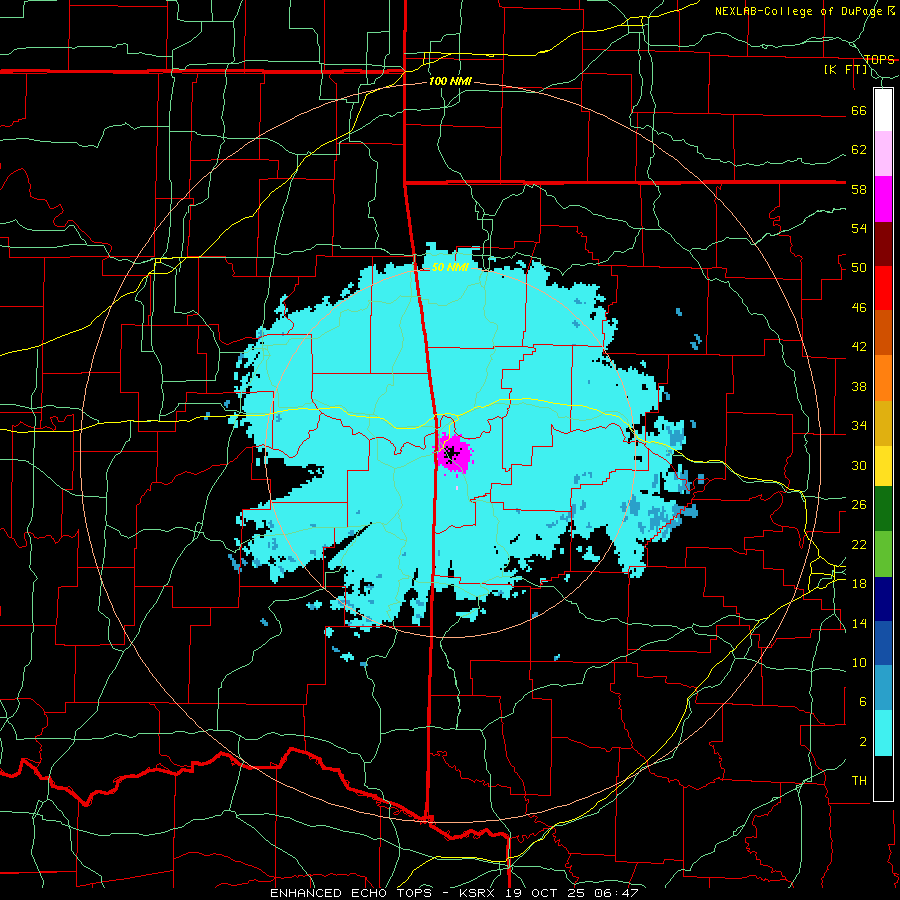Click the yellow 34 K FT legend swatch
The width and height of the screenshot is (900, 900).
(x=883, y=465)
